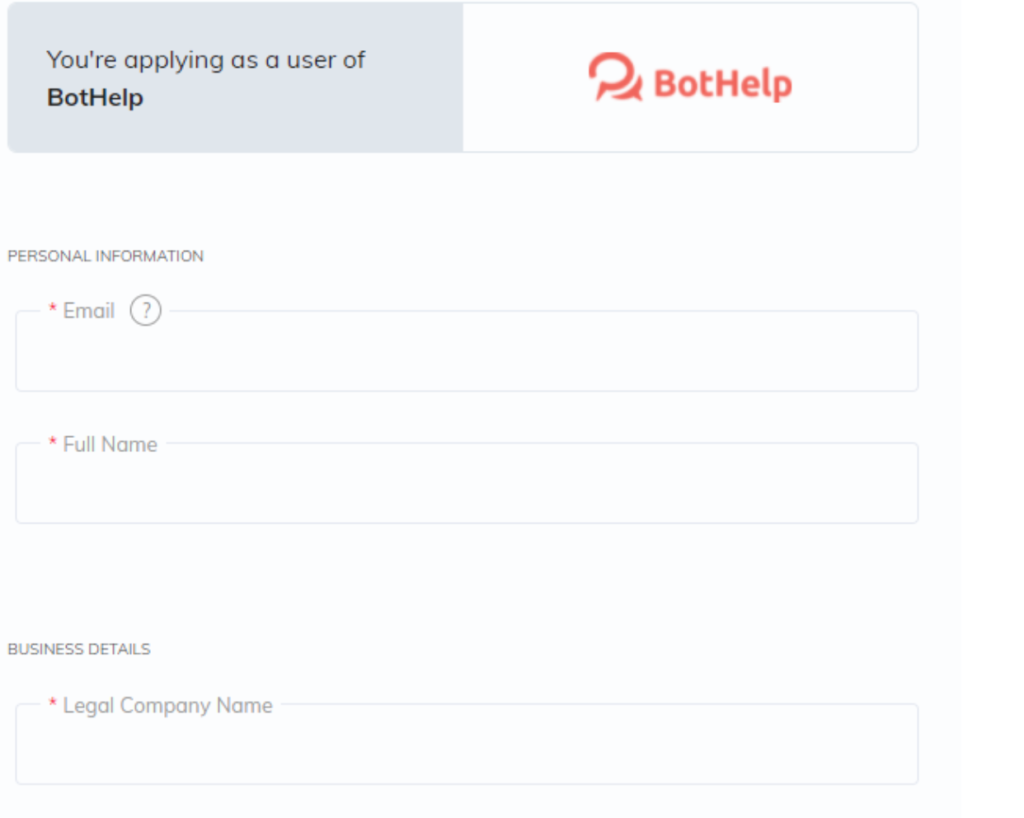
Task: Click the asterisk beside Legal Company Name
Action: pos(53,706)
